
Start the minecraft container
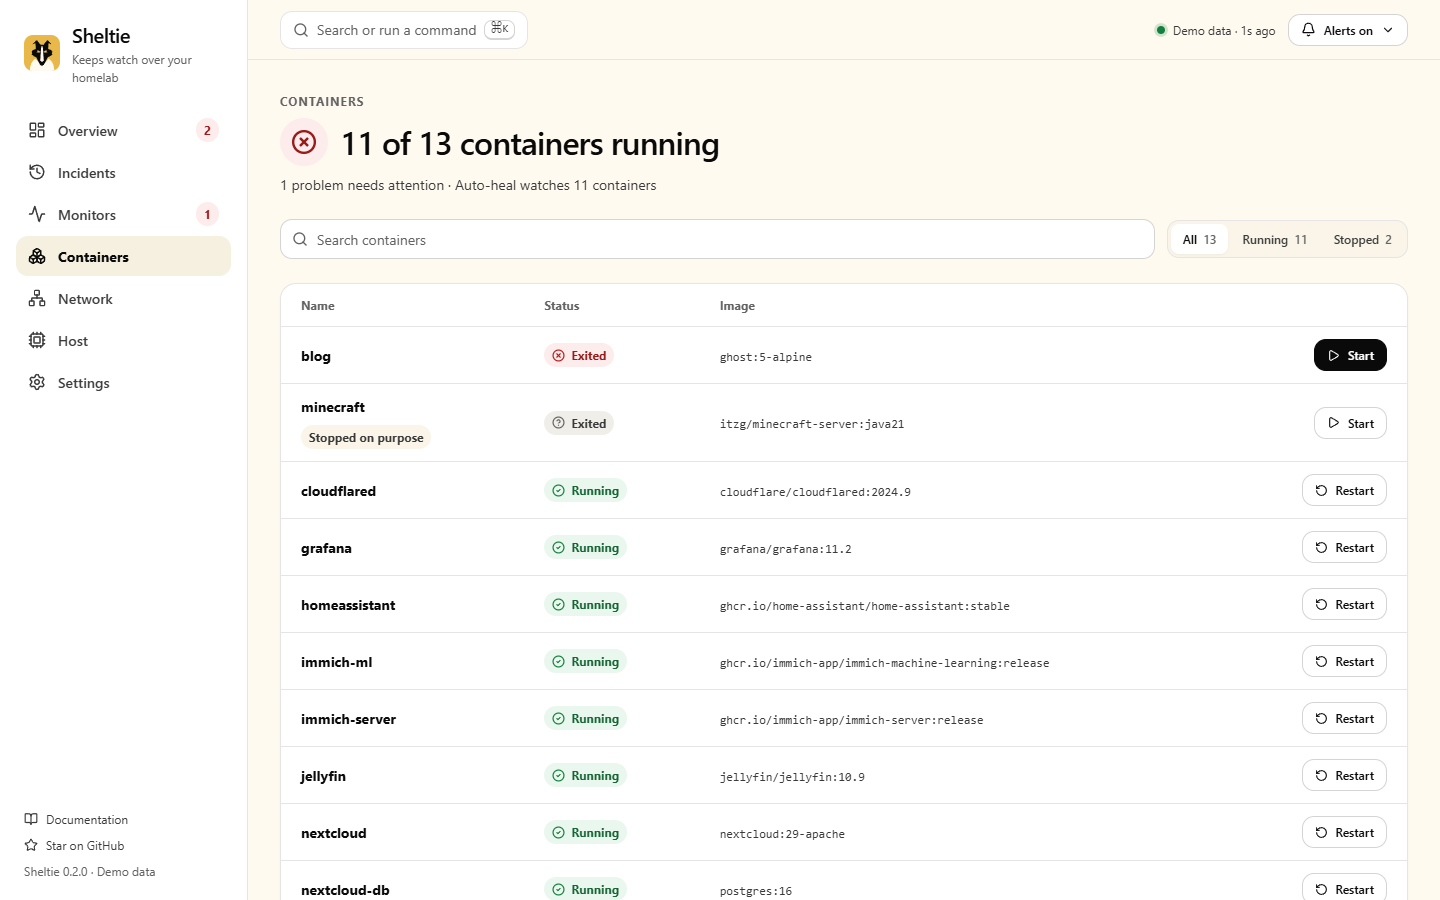1350,423
